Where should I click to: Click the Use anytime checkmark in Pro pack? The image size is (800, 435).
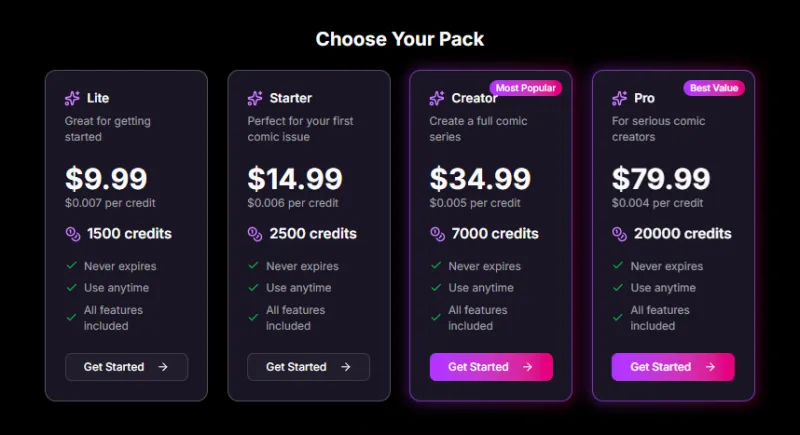618,287
